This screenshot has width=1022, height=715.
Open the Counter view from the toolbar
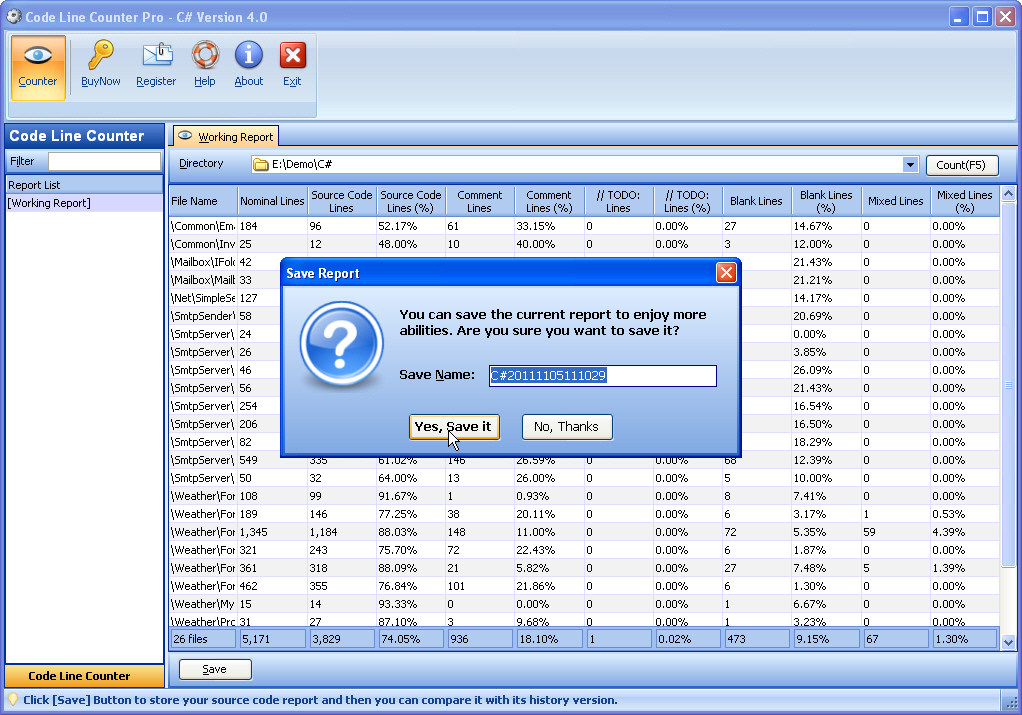(38, 67)
